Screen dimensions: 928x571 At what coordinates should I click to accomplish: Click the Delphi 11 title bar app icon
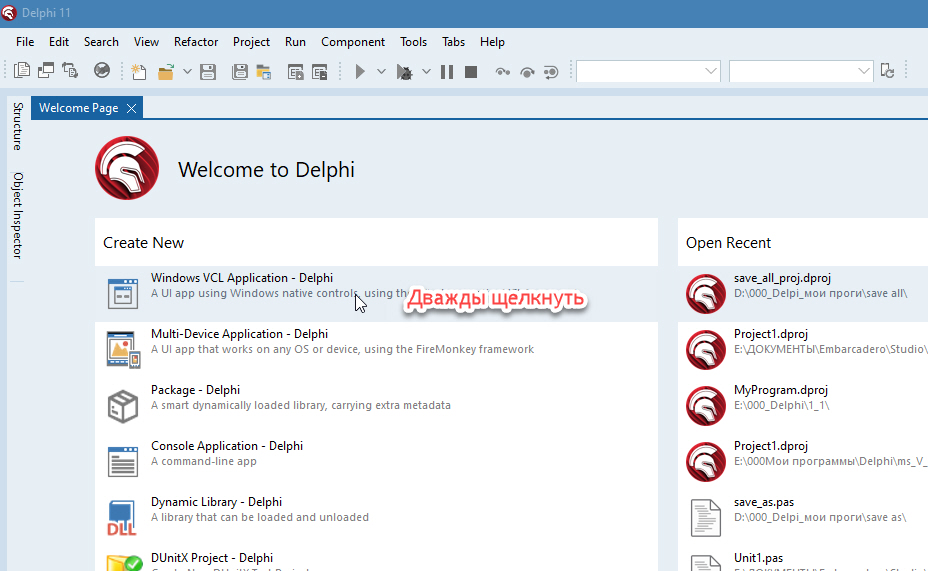(9, 12)
